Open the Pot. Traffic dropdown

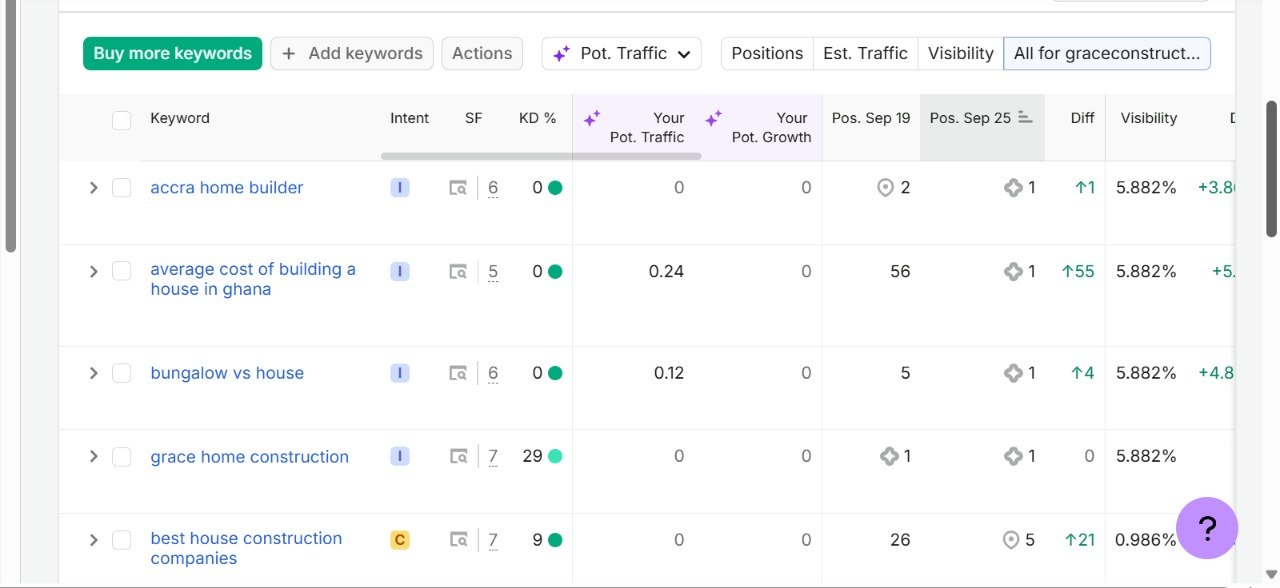[x=622, y=54]
